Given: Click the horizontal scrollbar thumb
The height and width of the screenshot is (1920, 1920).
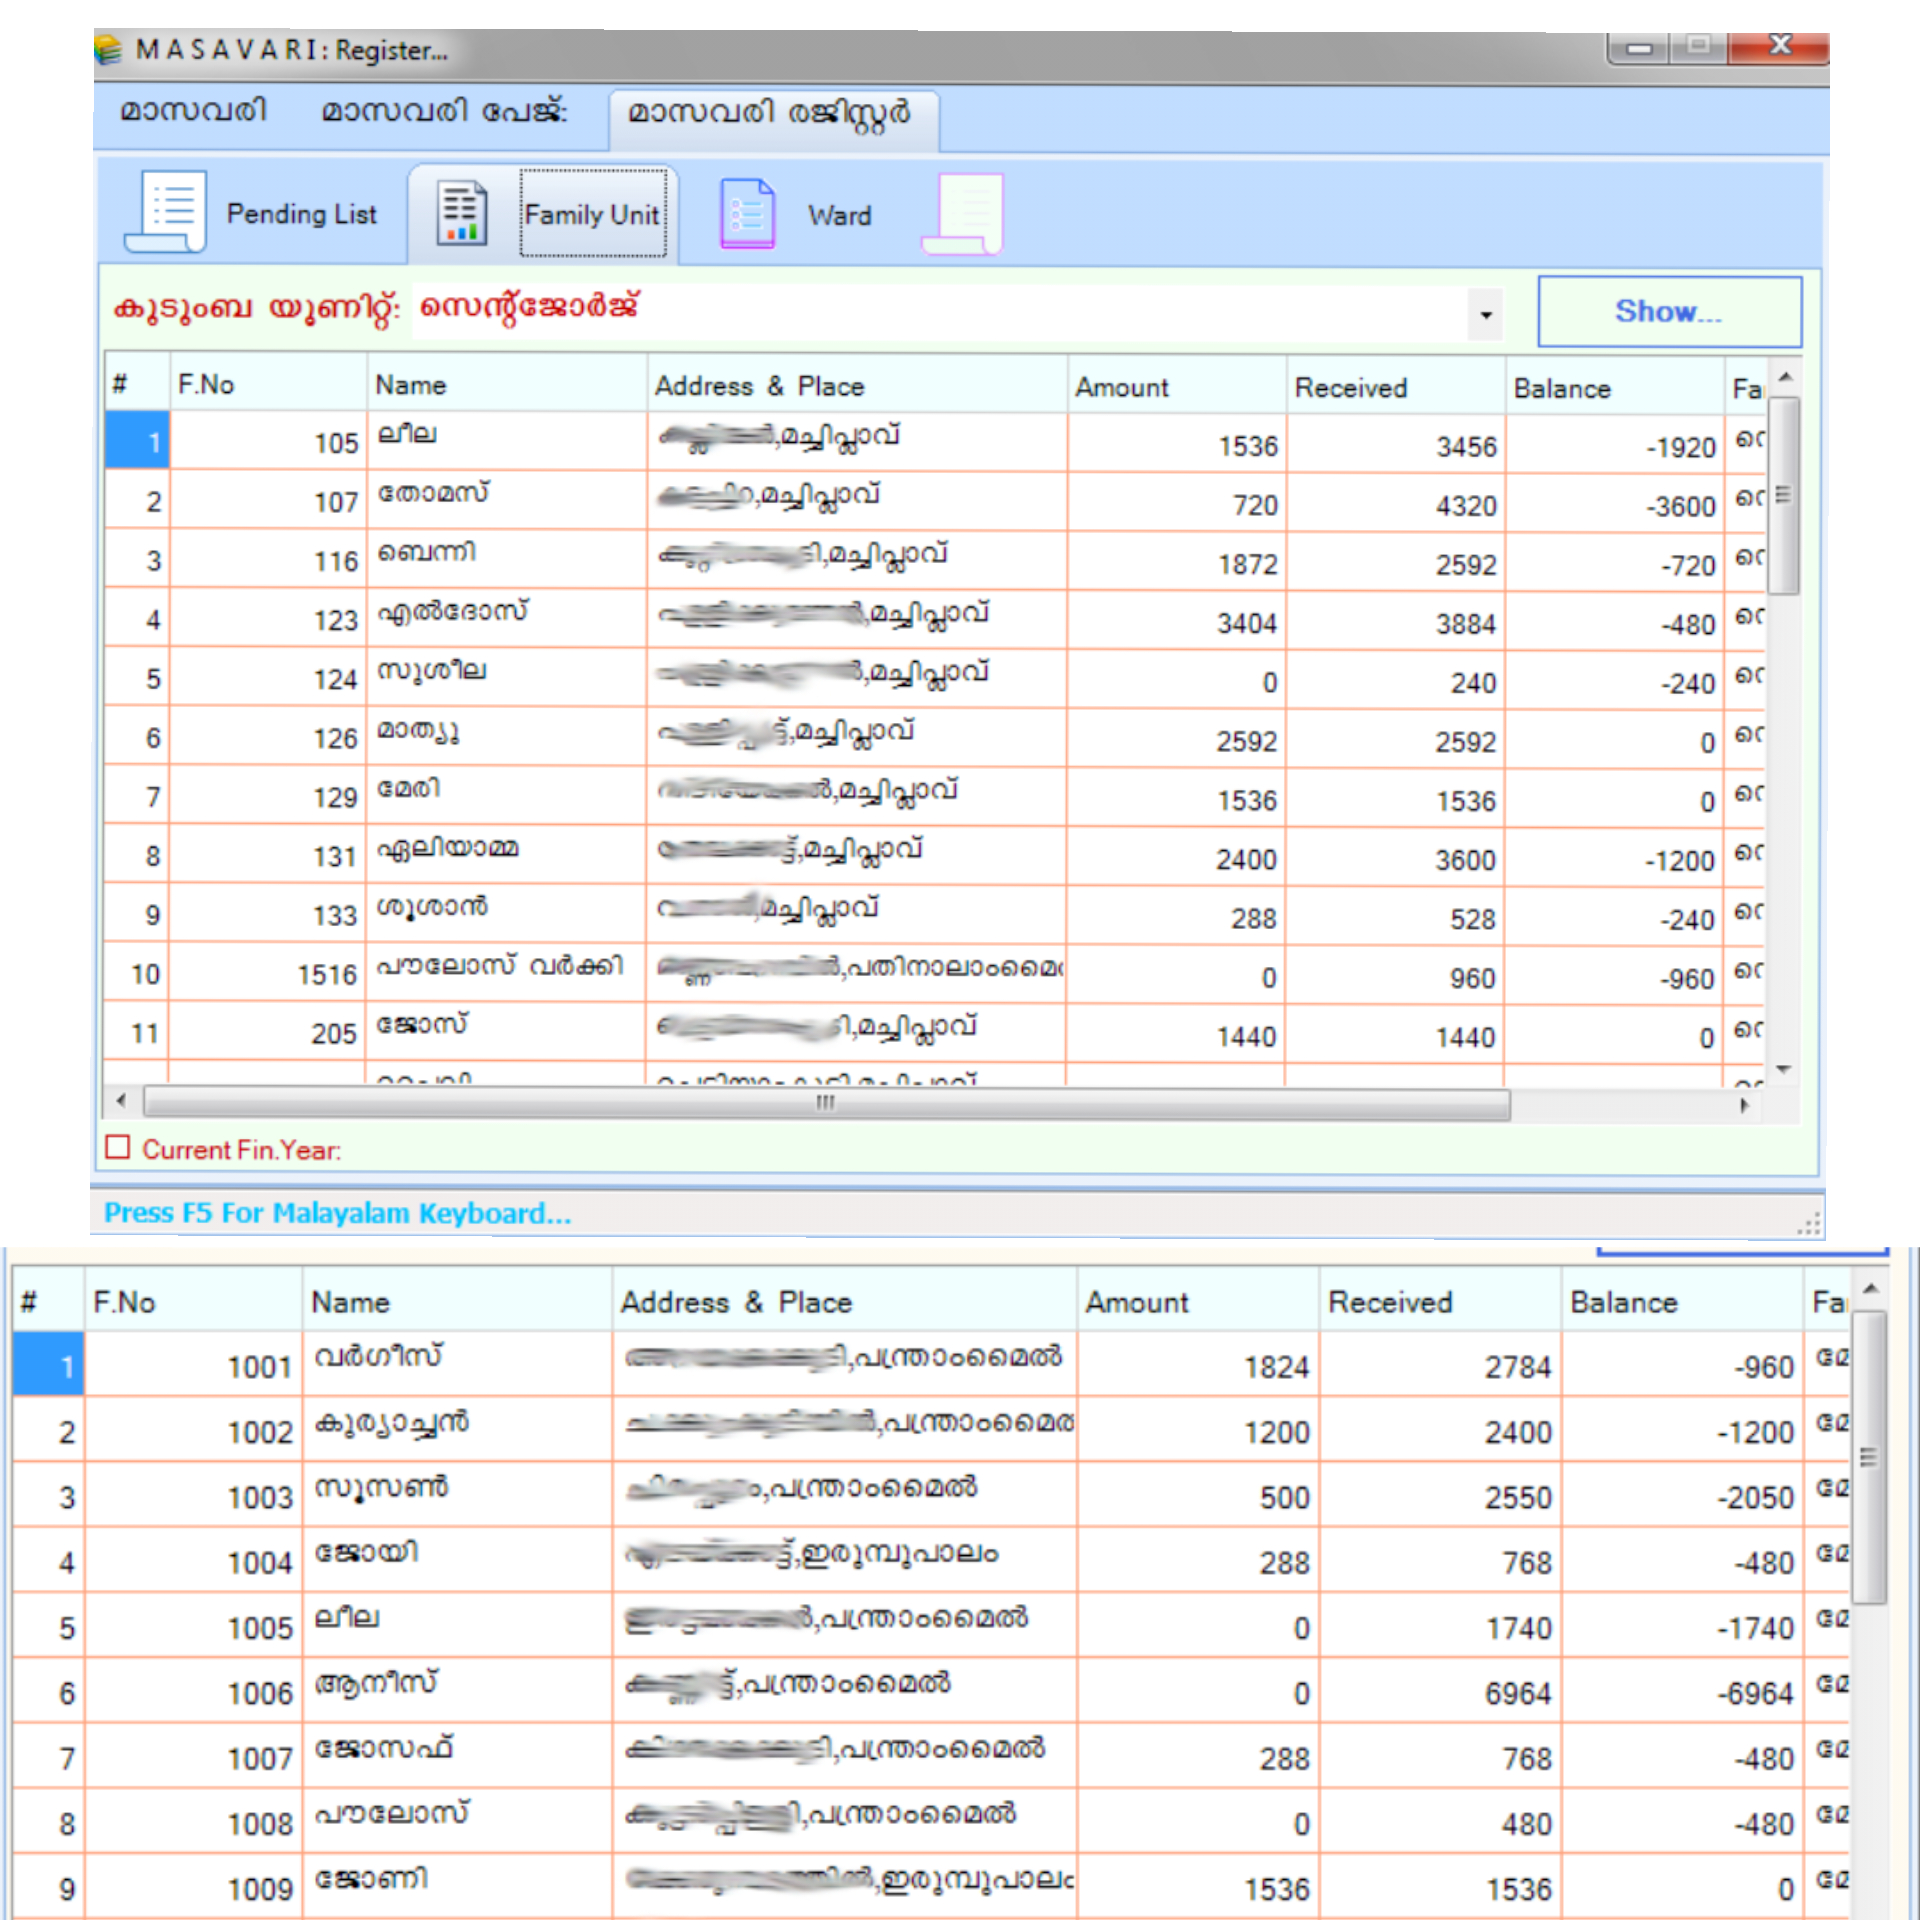Looking at the screenshot, I should point(824,1105).
